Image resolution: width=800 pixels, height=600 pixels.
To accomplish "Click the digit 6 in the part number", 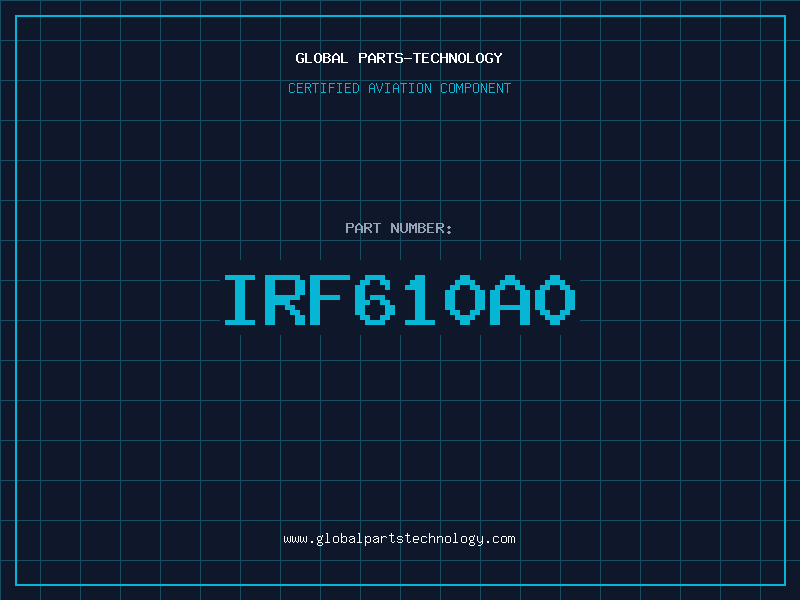I will coord(377,300).
